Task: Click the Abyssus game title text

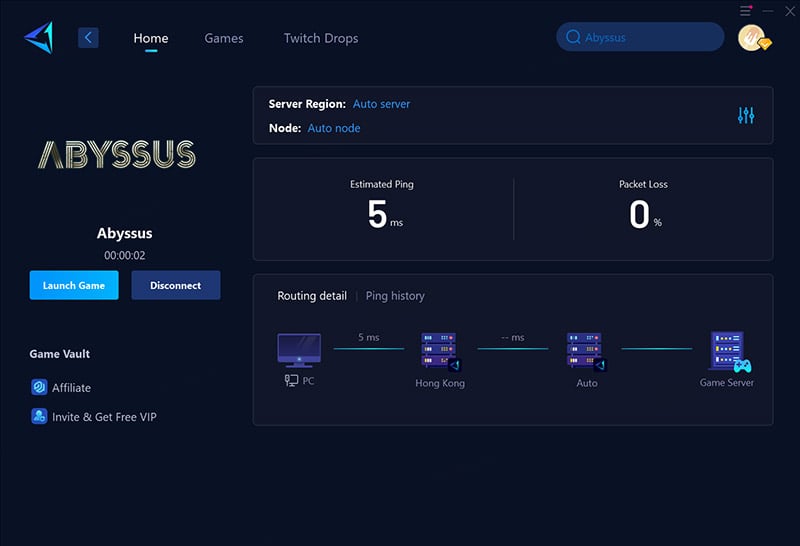Action: pyautogui.click(x=124, y=233)
